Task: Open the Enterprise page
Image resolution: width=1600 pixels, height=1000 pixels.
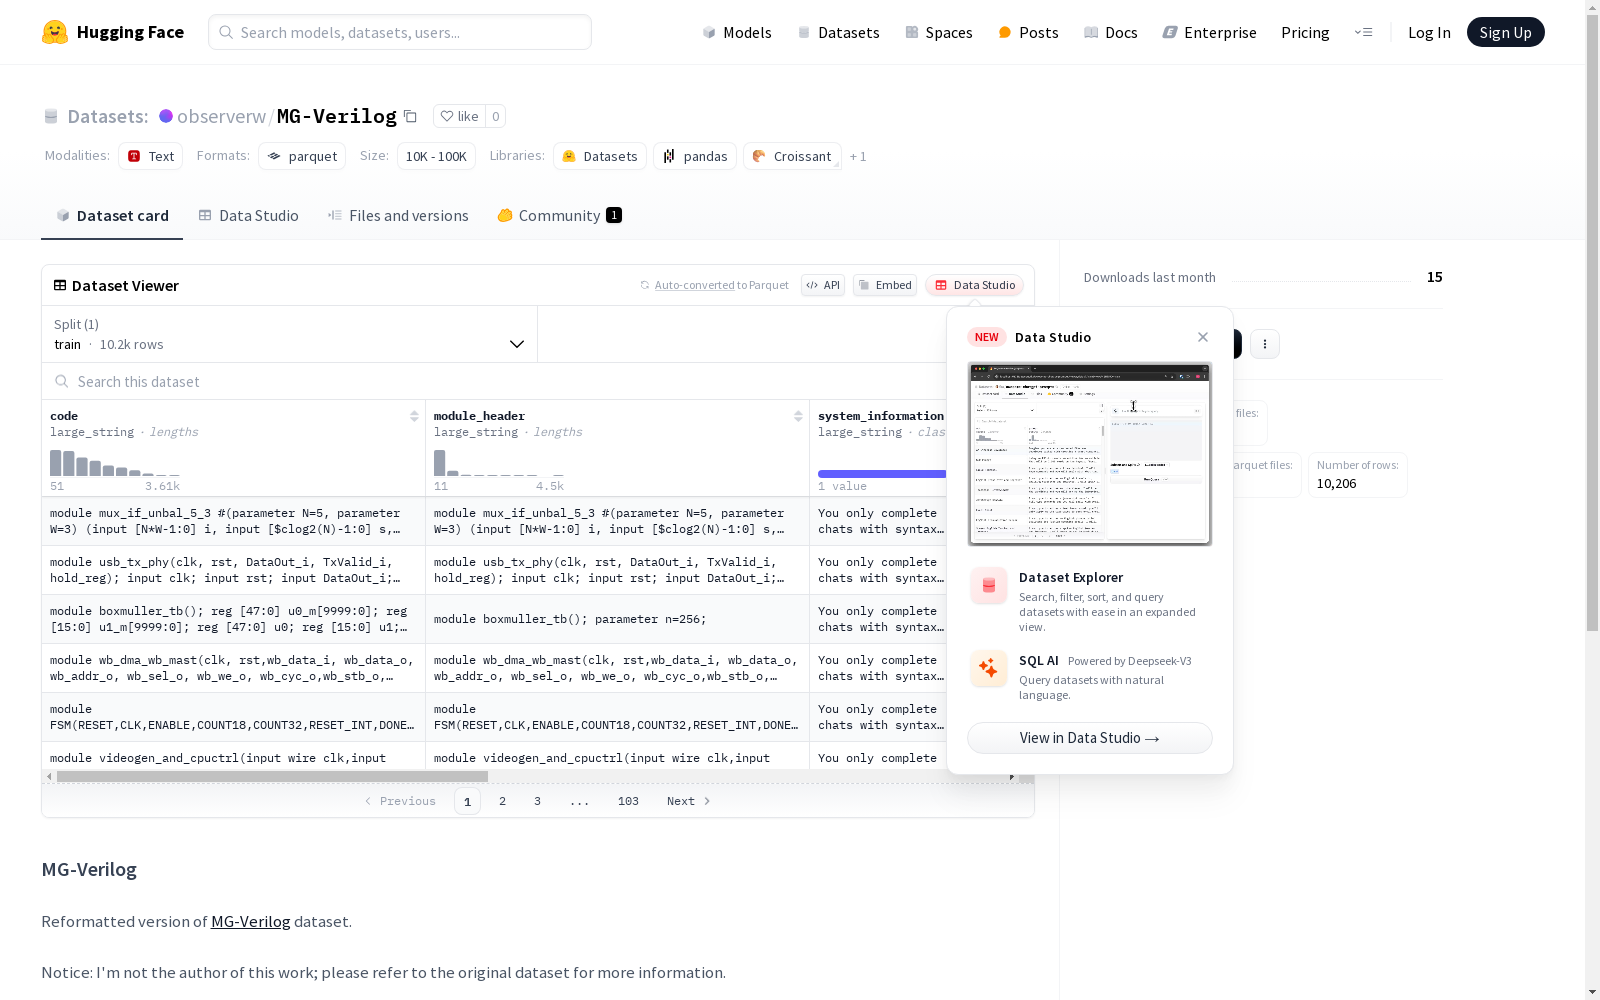Action: coord(1210,32)
